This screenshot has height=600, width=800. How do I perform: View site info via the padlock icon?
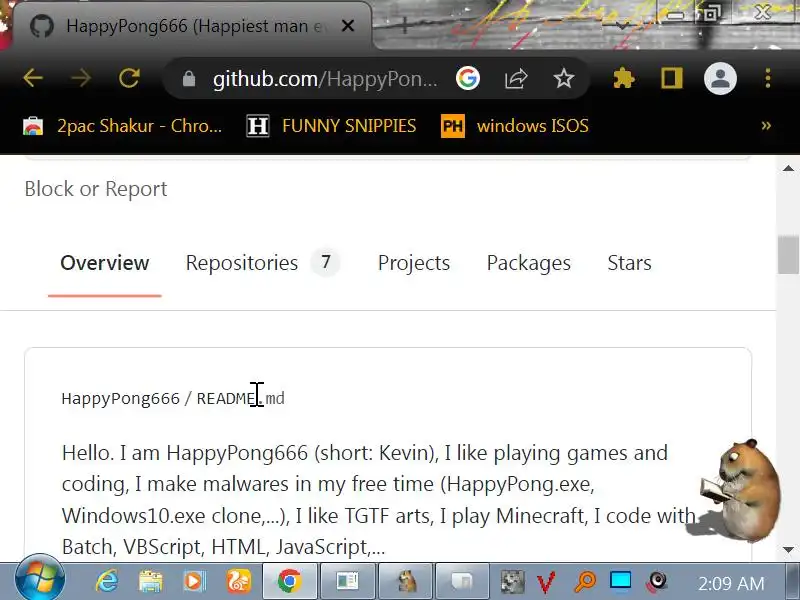point(189,79)
